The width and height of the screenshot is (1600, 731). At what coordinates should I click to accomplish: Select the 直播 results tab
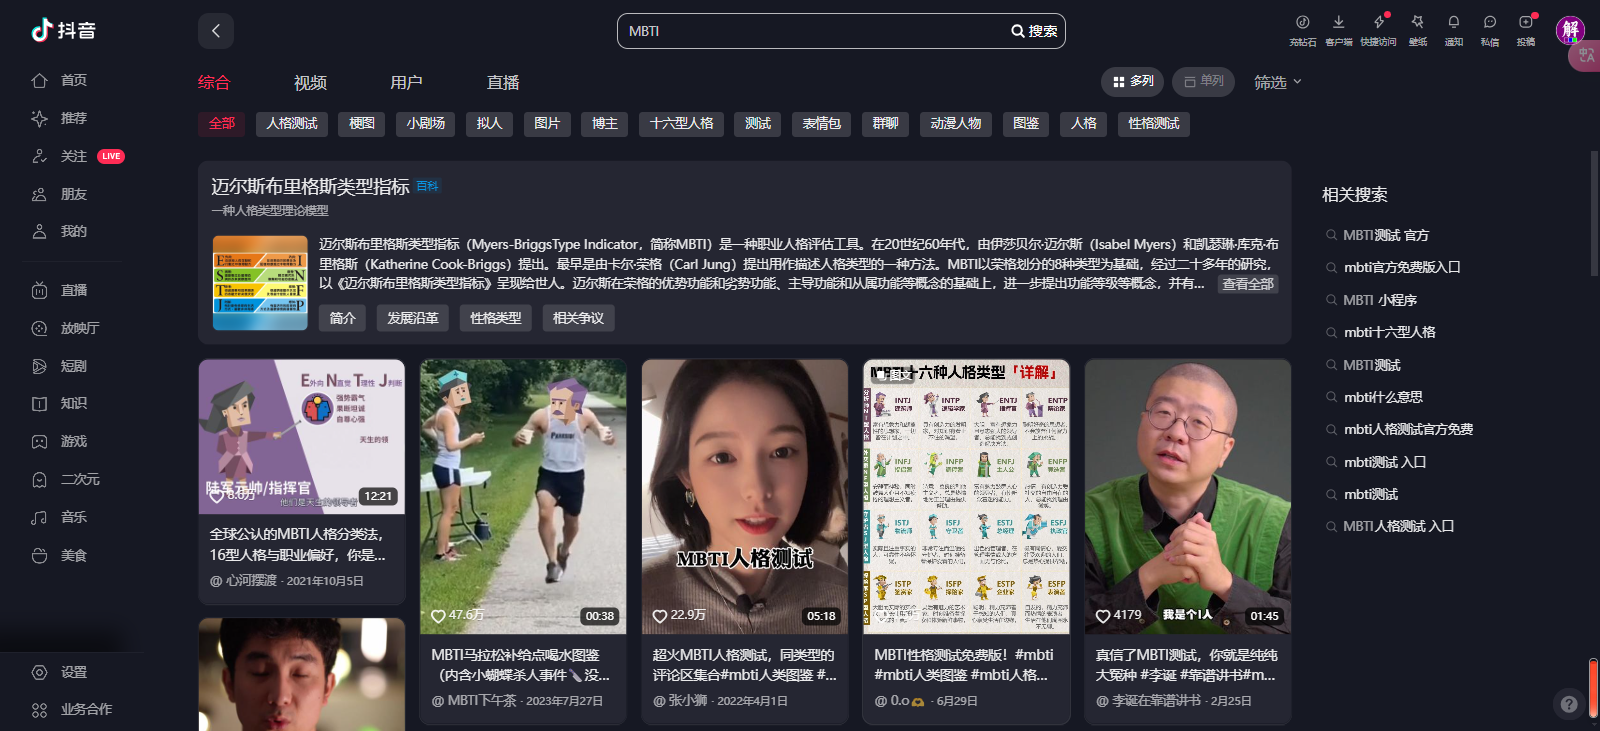[503, 82]
